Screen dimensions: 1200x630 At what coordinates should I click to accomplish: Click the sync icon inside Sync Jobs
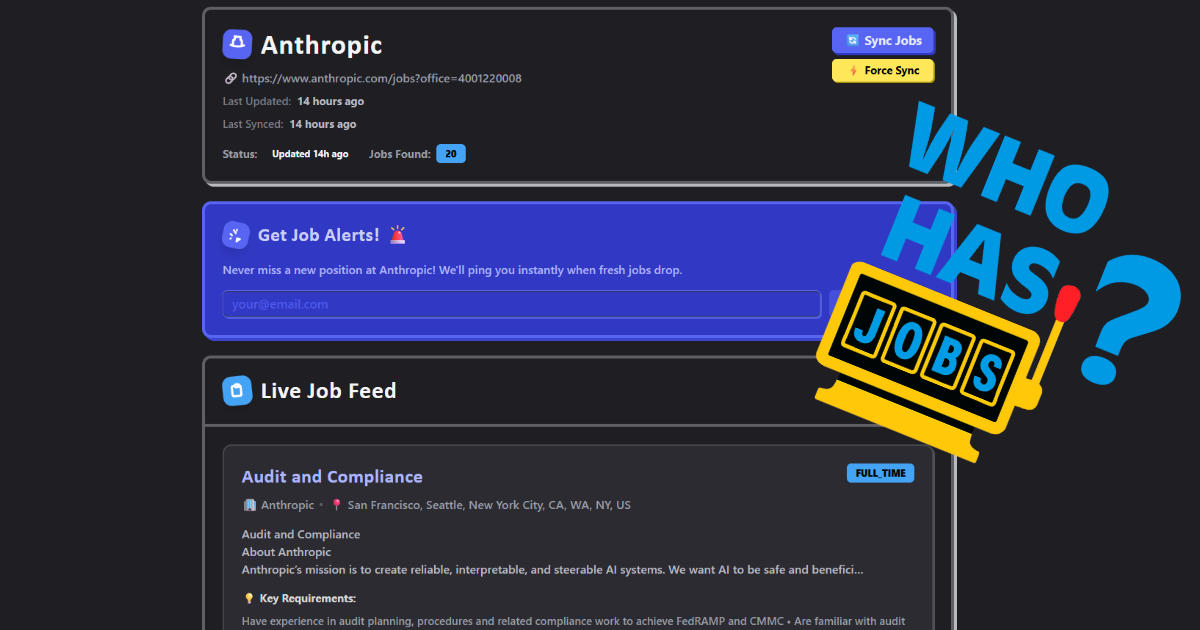(x=852, y=41)
